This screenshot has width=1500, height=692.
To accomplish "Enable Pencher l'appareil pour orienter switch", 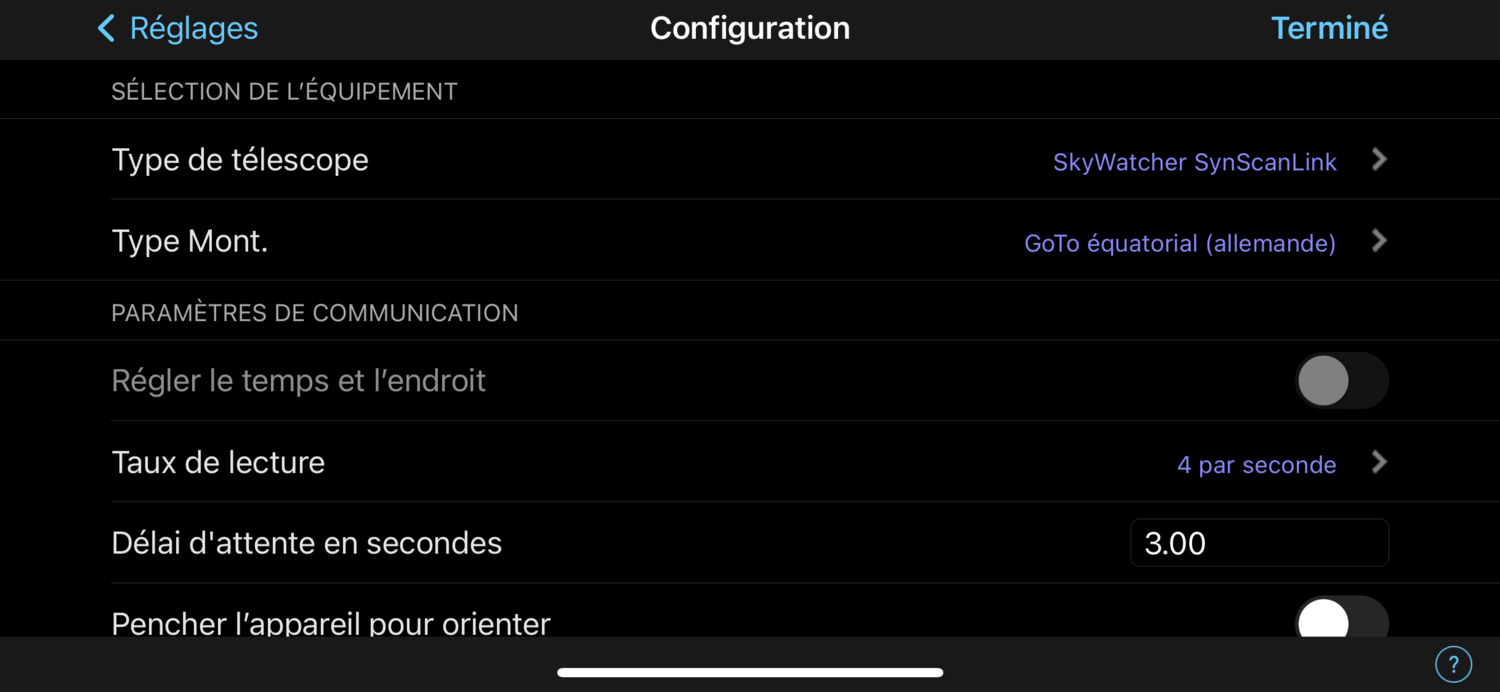I will [x=1341, y=620].
